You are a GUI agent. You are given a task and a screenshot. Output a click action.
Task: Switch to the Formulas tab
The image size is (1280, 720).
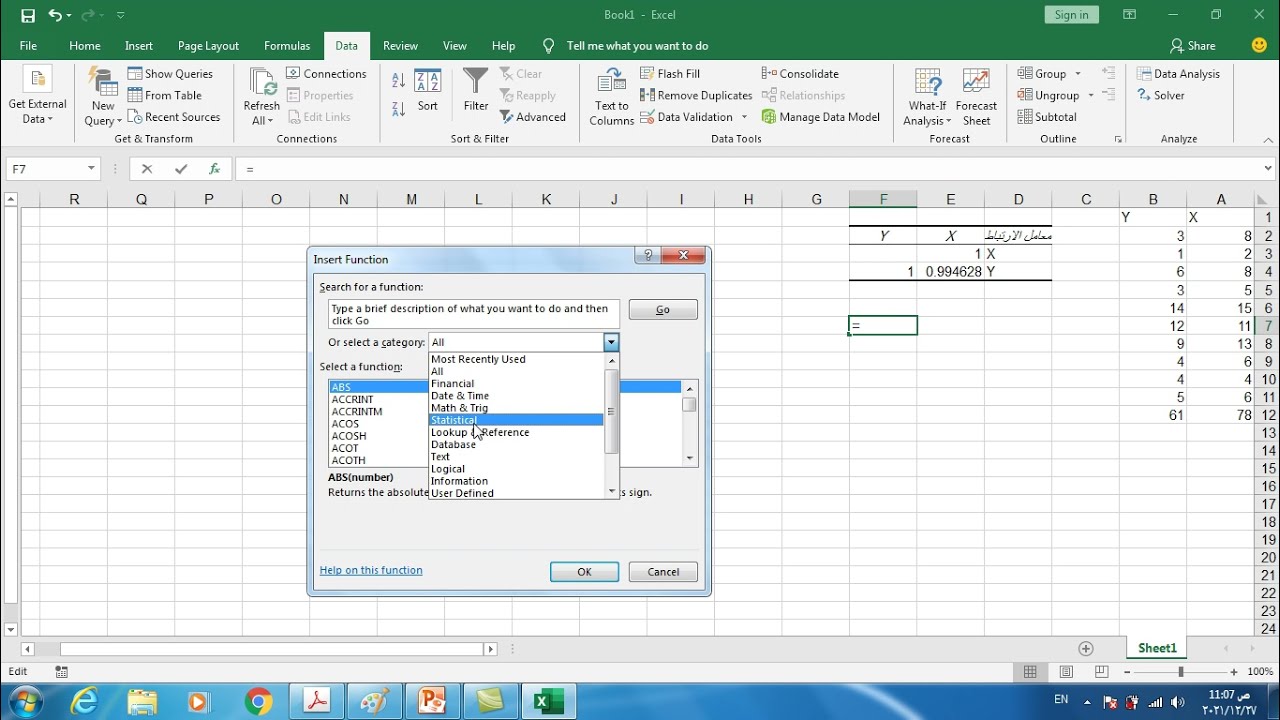coord(287,46)
